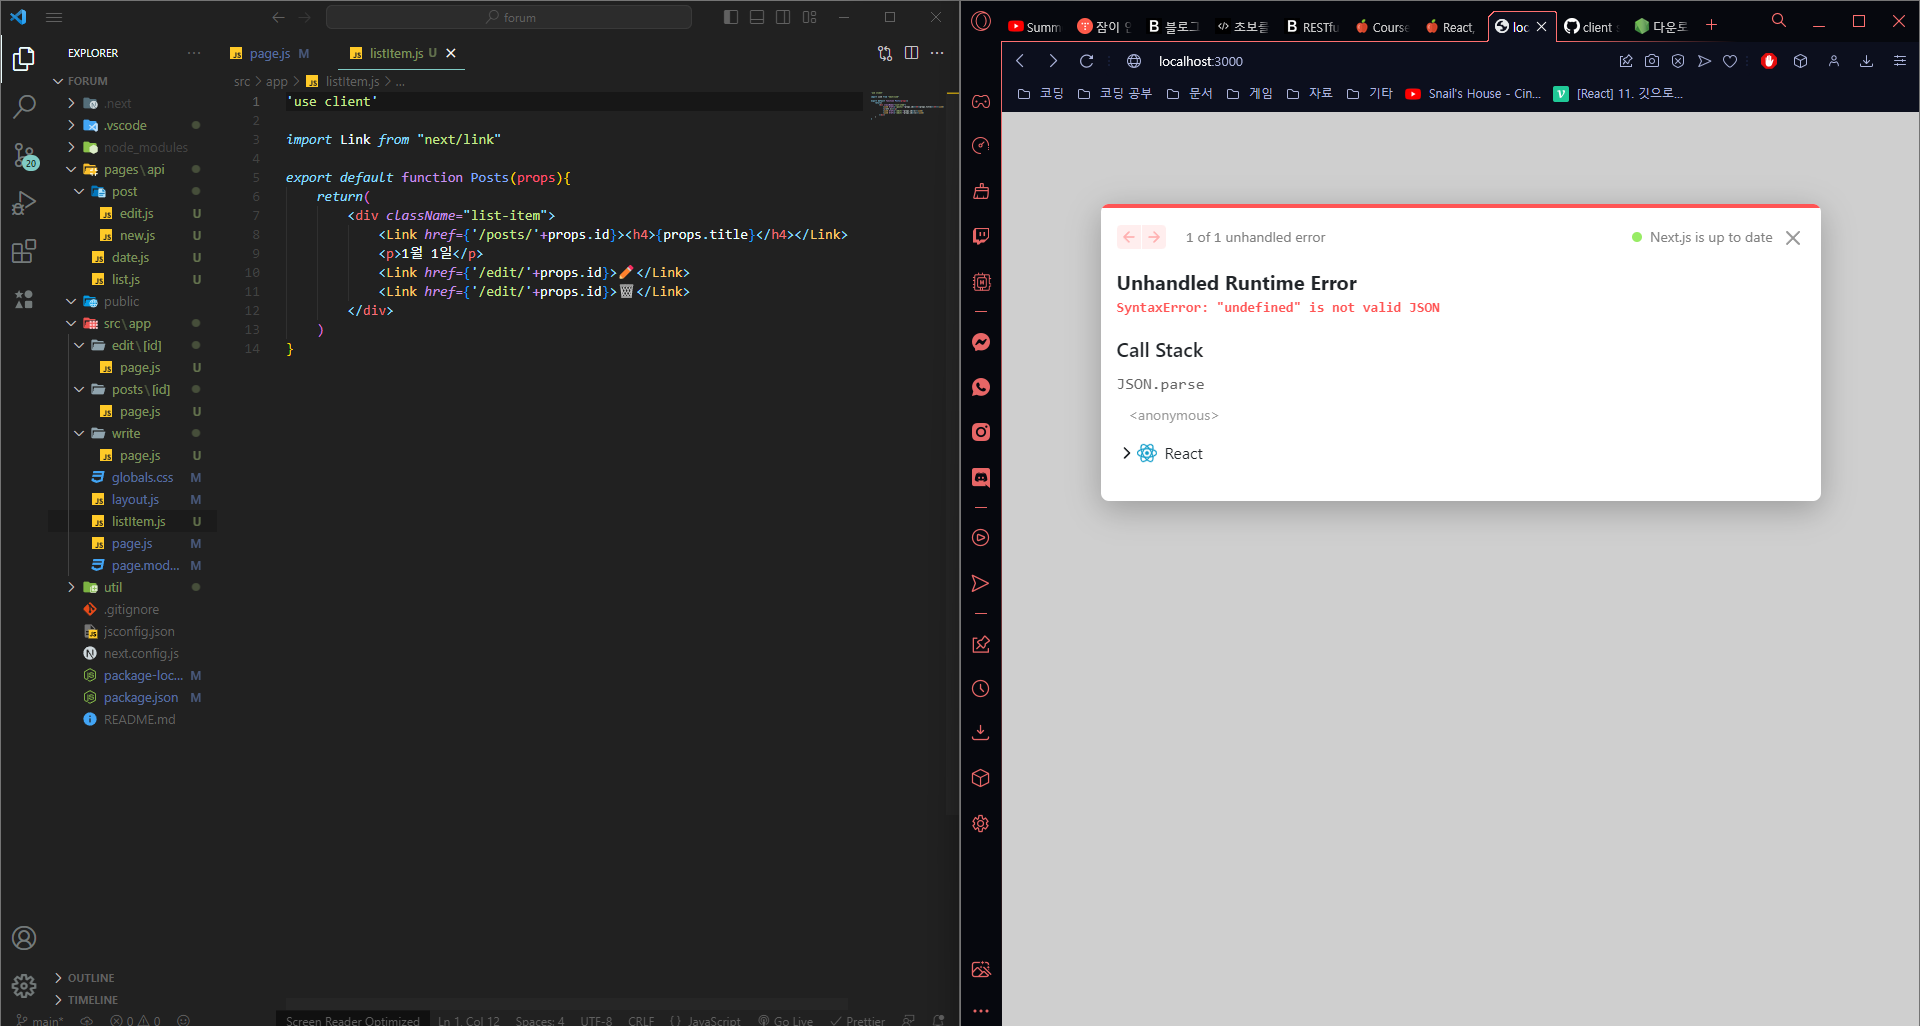The height and width of the screenshot is (1026, 1920).
Task: Open the Accounts menu in VS Code
Action: pos(24,938)
